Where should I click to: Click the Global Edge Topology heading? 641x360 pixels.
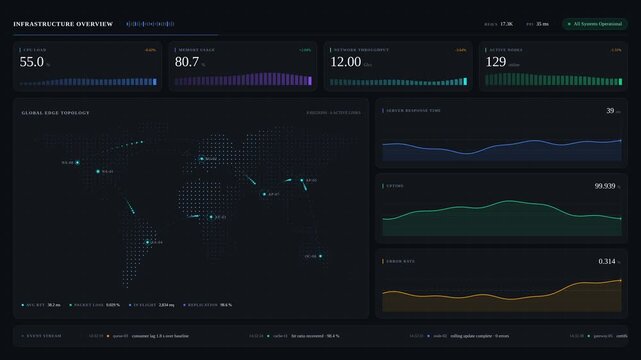coord(56,113)
